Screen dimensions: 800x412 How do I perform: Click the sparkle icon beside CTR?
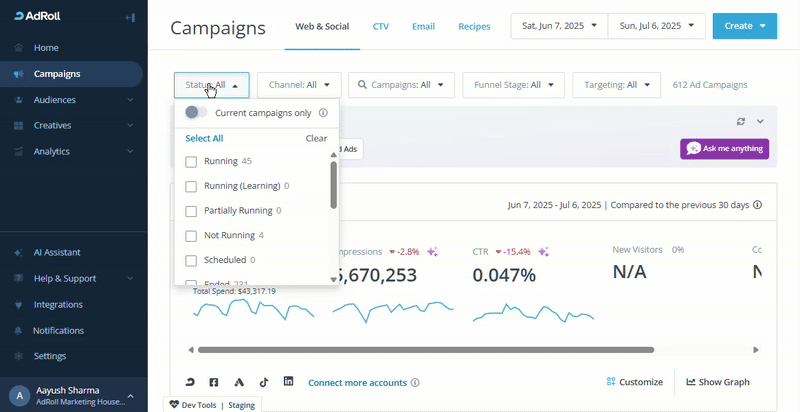point(544,252)
